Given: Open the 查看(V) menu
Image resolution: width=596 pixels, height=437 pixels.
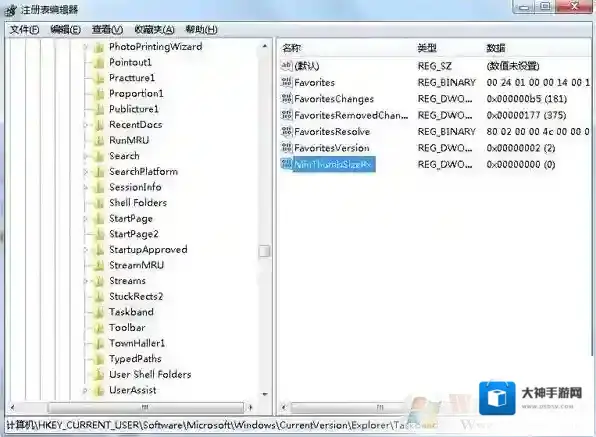Looking at the screenshot, I should [107, 29].
